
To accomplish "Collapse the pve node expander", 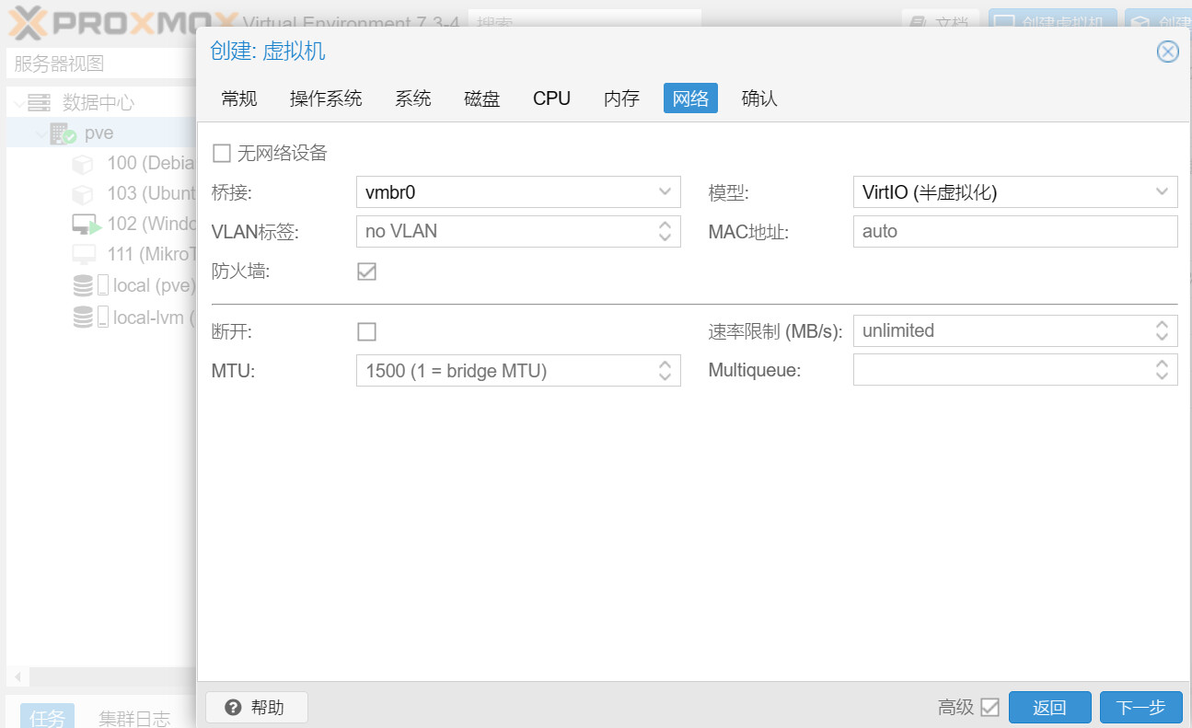I will (40, 135).
